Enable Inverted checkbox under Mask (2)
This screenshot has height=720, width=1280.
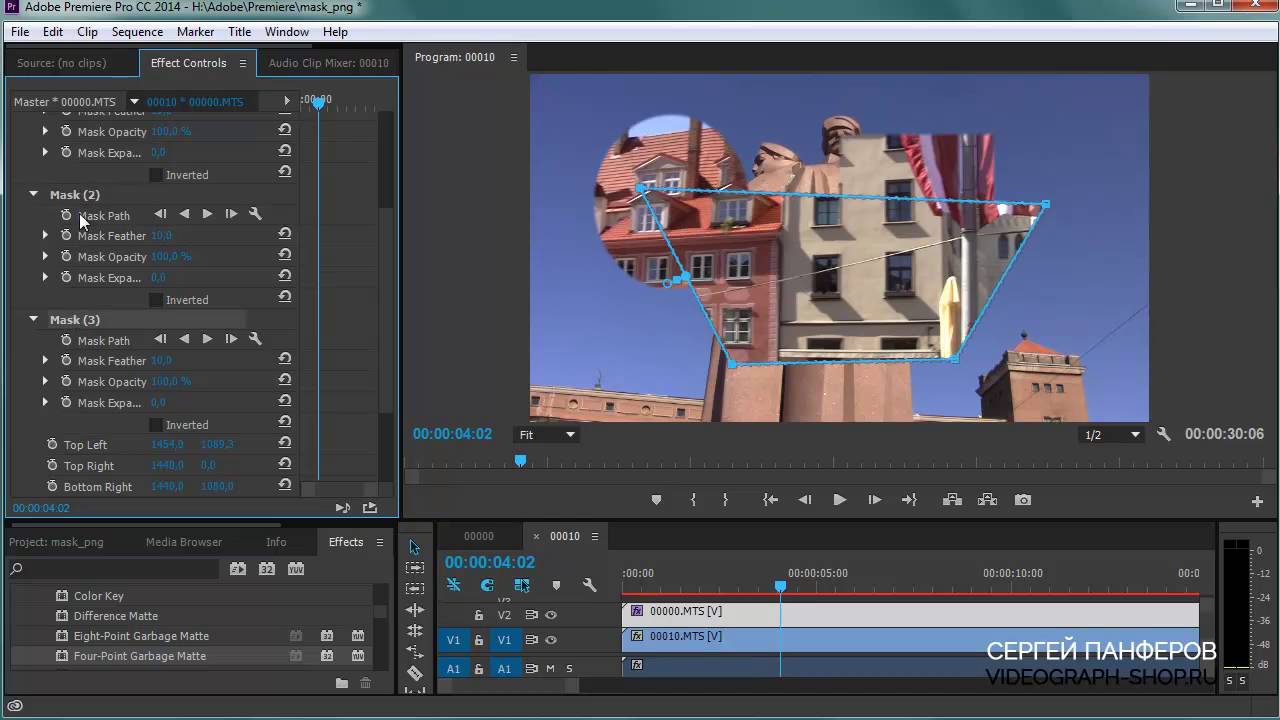(x=155, y=300)
